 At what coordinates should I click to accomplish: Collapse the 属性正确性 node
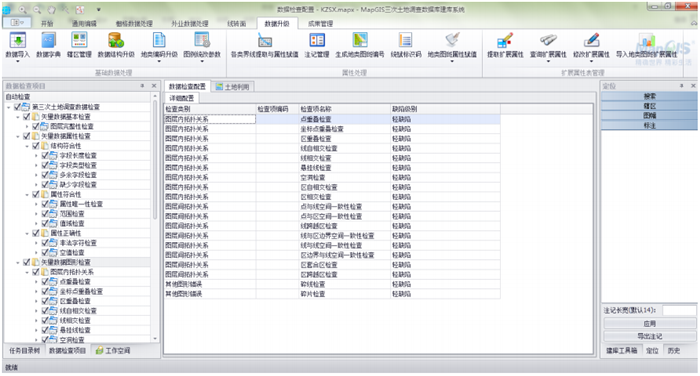[27, 234]
